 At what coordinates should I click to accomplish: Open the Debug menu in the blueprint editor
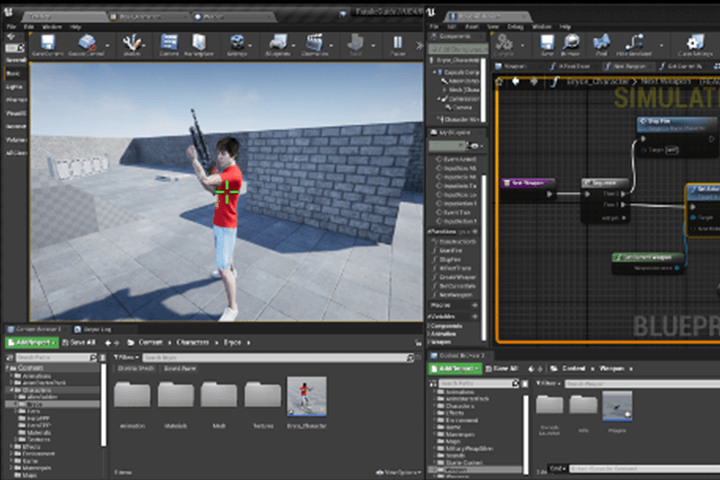(x=515, y=27)
